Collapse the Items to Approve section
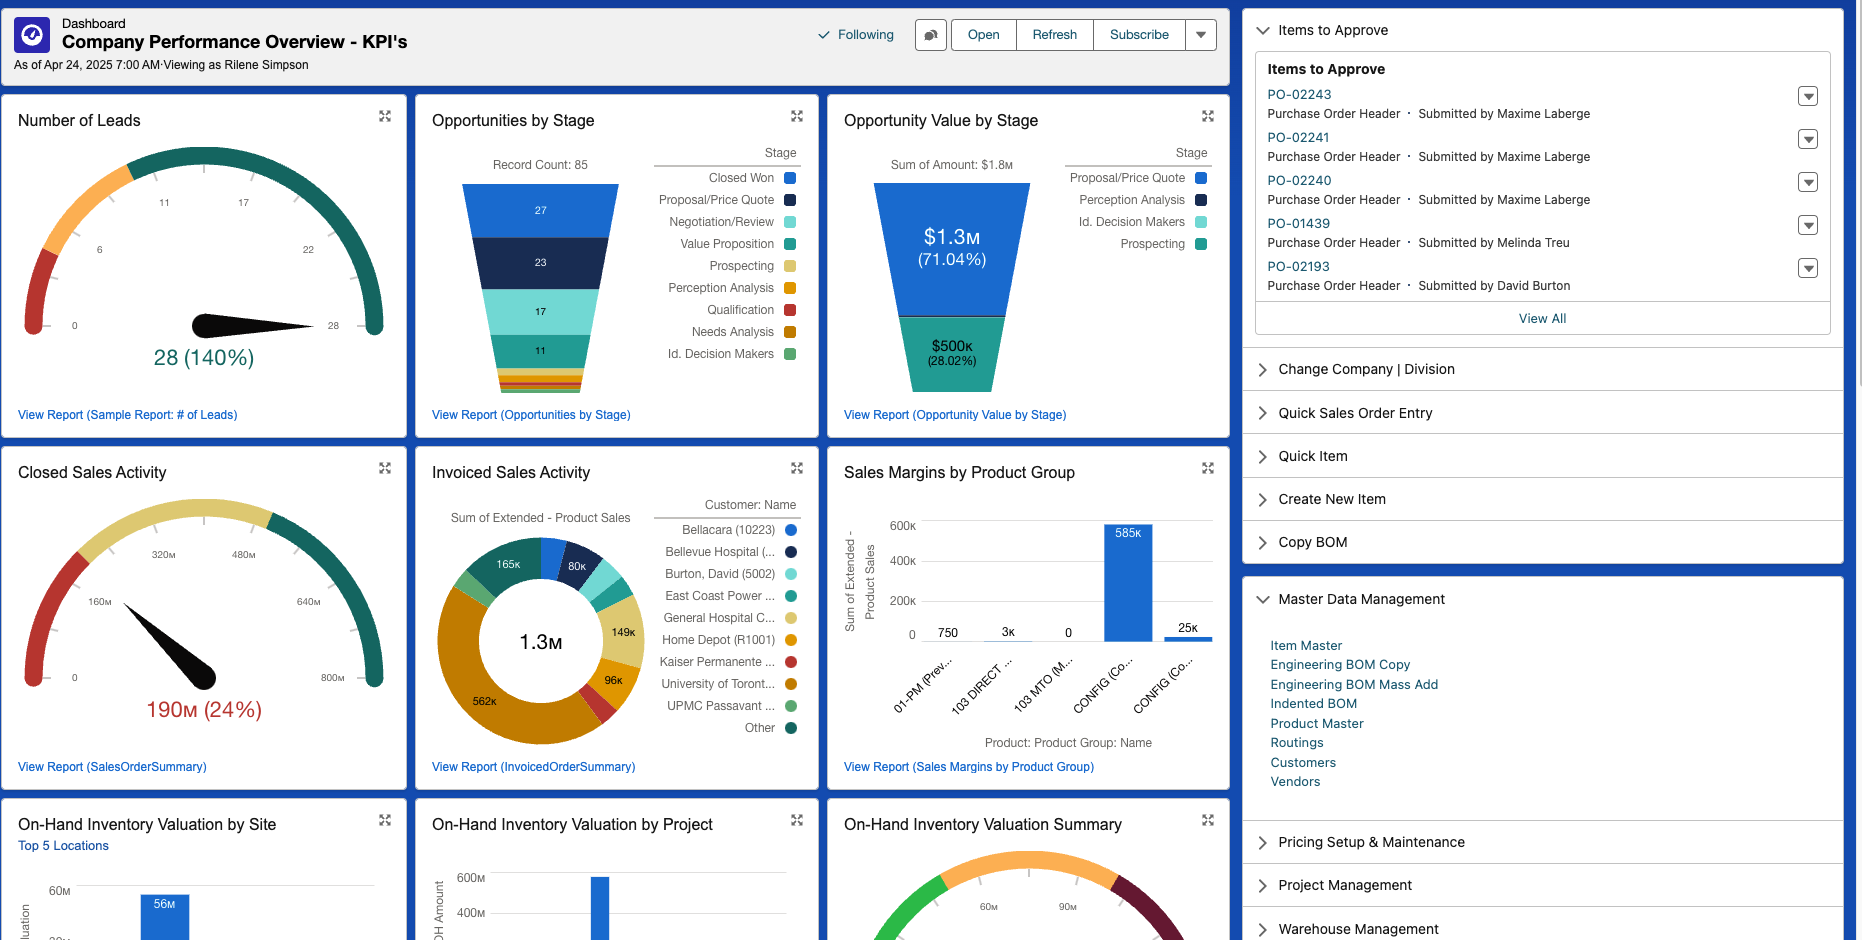 [x=1263, y=31]
